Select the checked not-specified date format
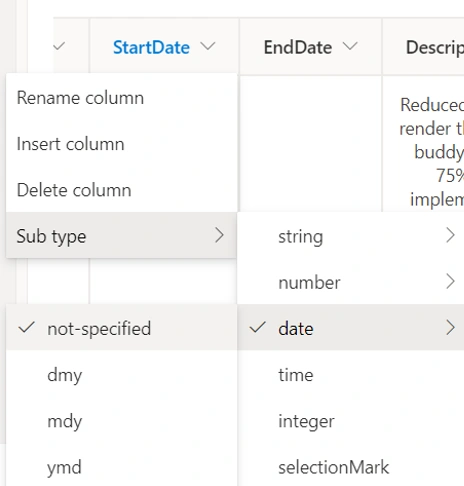Screen dimensions: 464x486 click(x=122, y=328)
